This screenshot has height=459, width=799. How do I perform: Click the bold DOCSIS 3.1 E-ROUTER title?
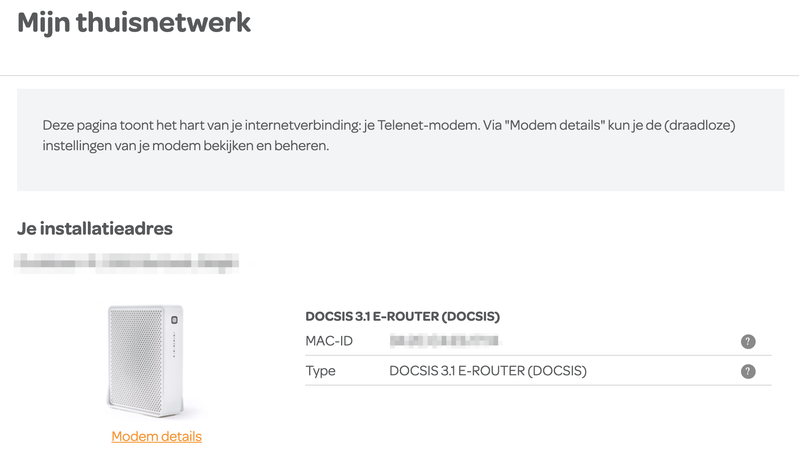coord(402,316)
